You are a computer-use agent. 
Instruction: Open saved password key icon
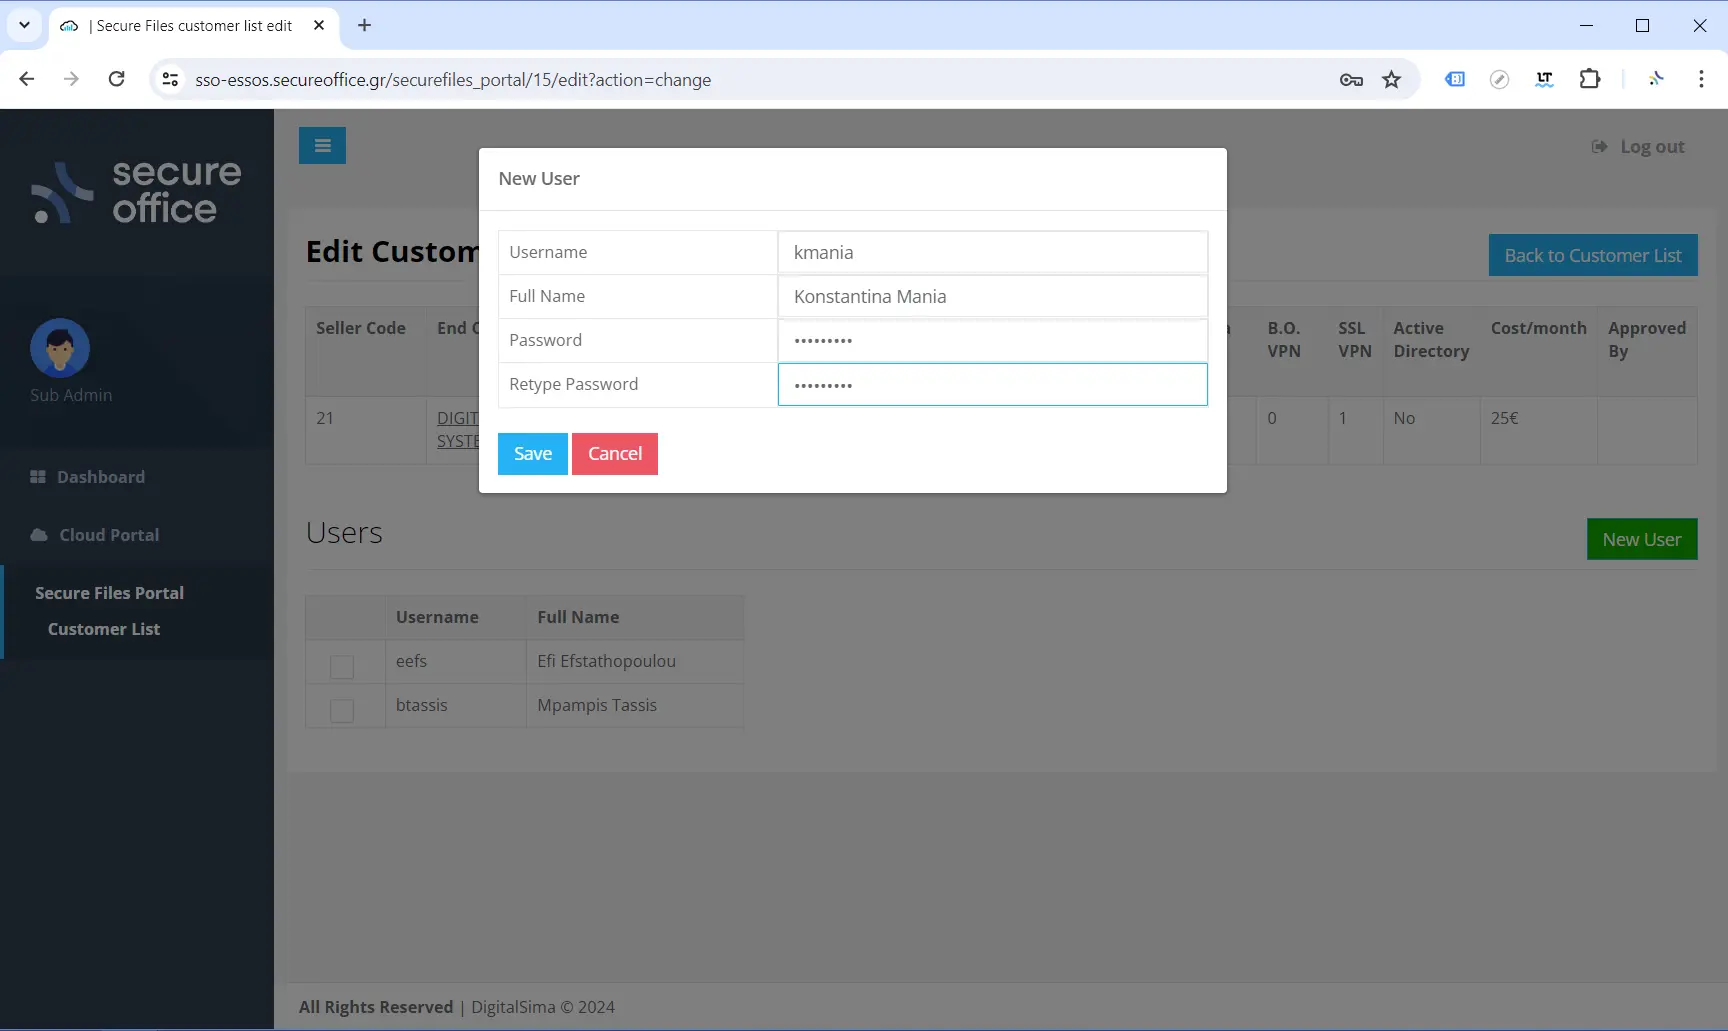(1351, 80)
